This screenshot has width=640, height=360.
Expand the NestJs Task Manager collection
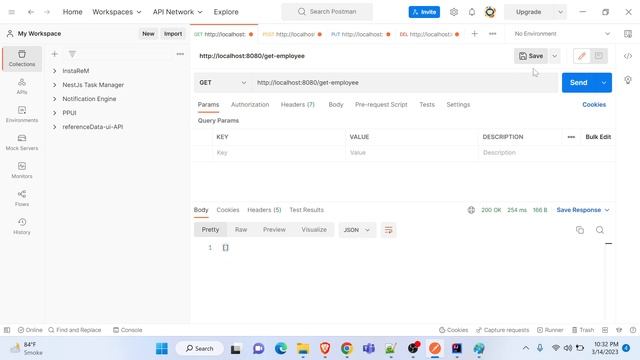coord(54,85)
